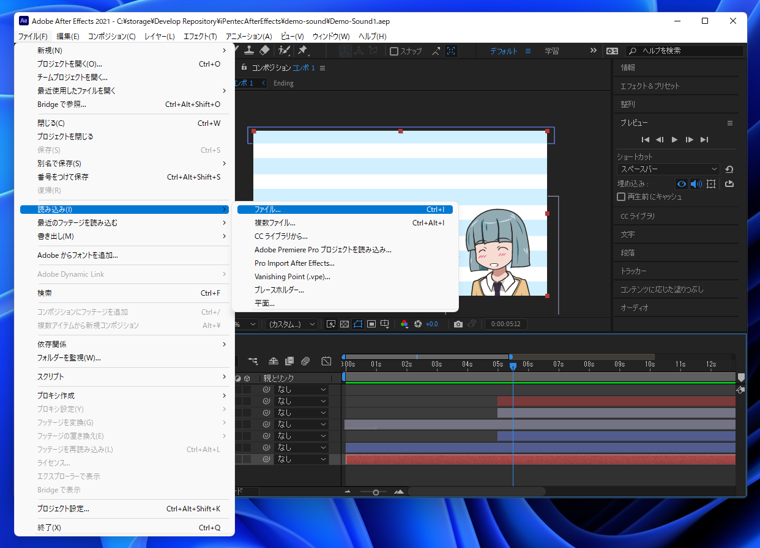Open the スペースバー shortcut dropdown
The width and height of the screenshot is (760, 548).
click(x=668, y=169)
